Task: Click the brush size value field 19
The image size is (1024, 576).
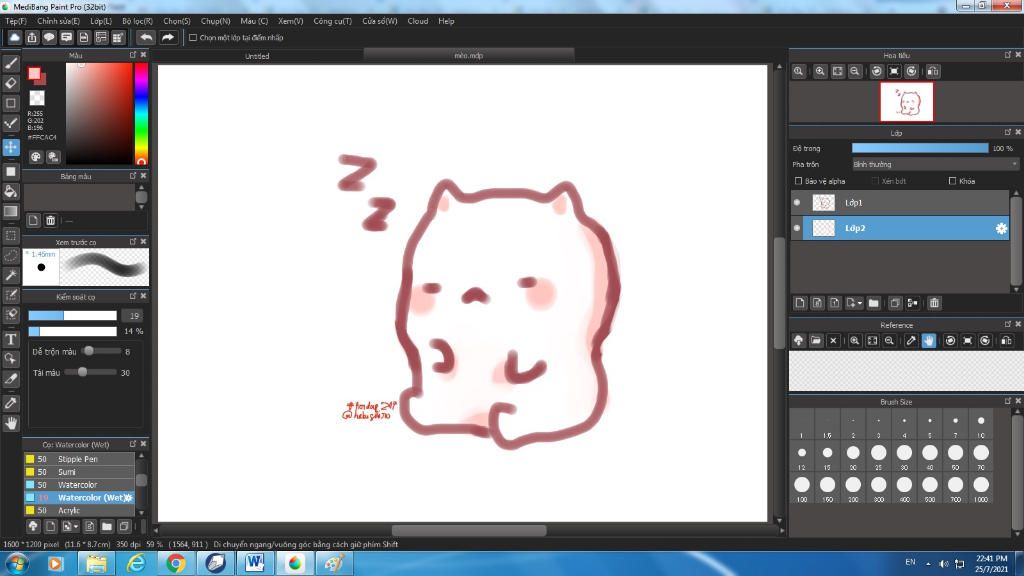Action: pos(134,316)
